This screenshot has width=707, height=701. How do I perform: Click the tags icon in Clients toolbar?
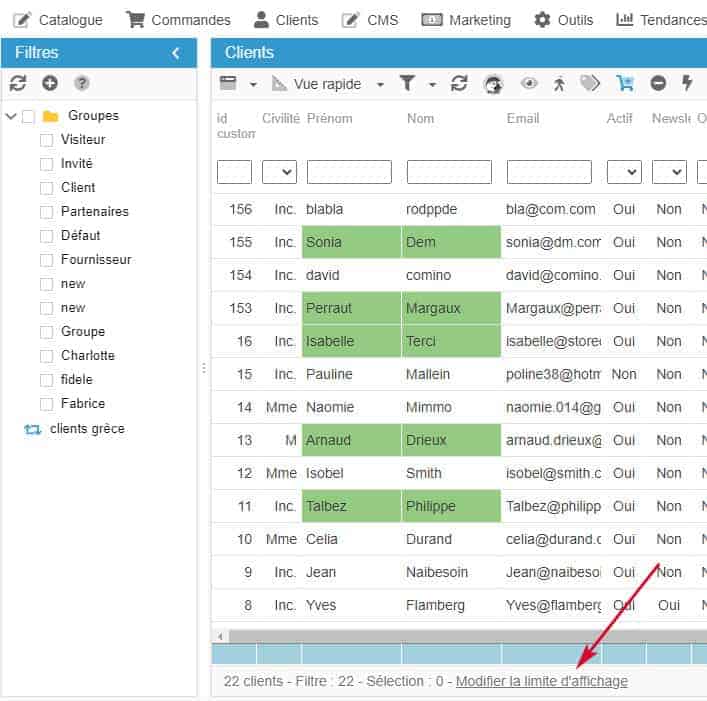pos(591,84)
